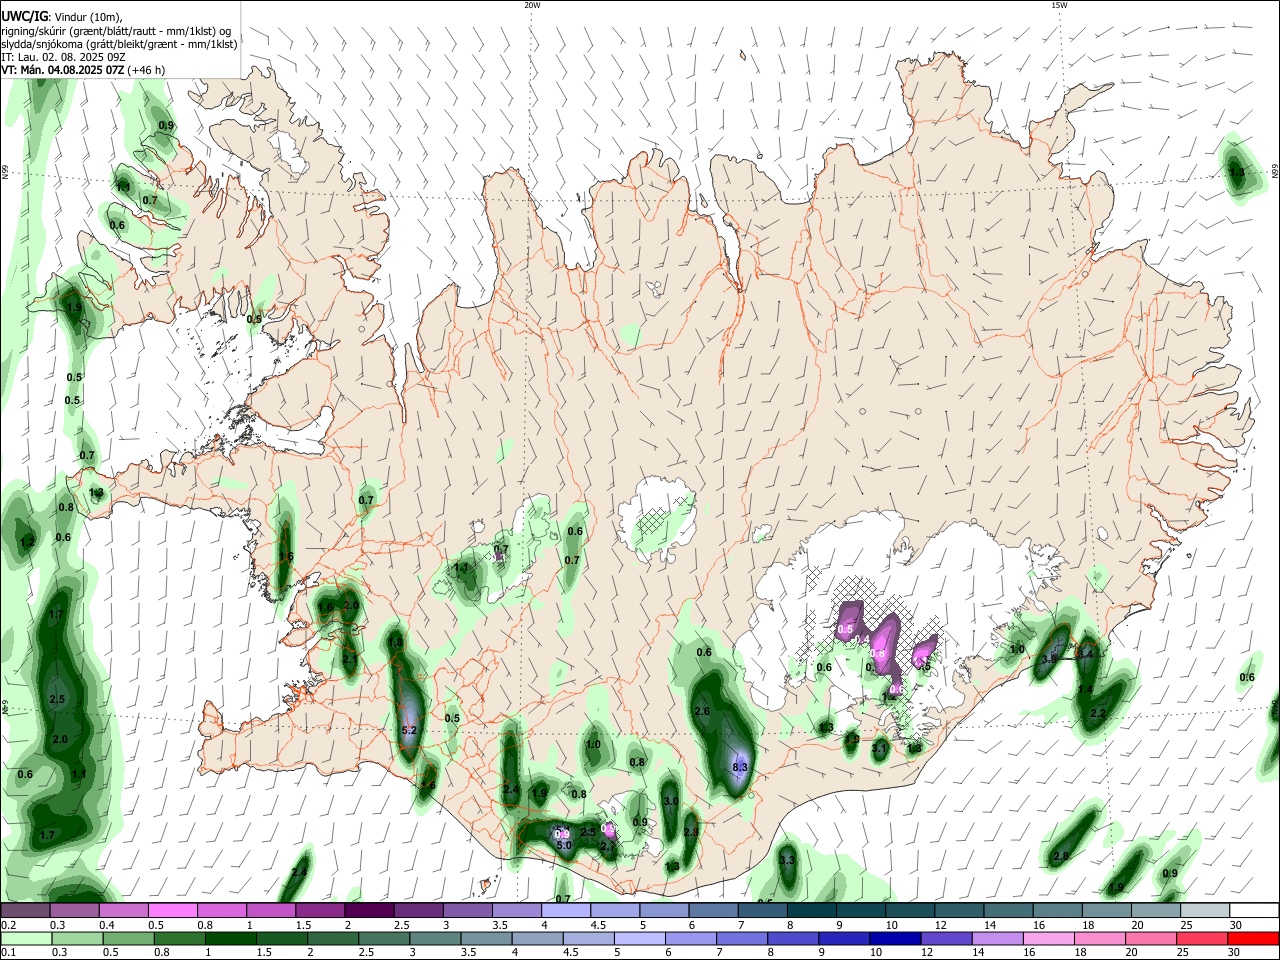Viewport: 1280px width, 960px height.
Task: Select the darkest purple 2 swatch in upper legend row
Action: (x=369, y=910)
